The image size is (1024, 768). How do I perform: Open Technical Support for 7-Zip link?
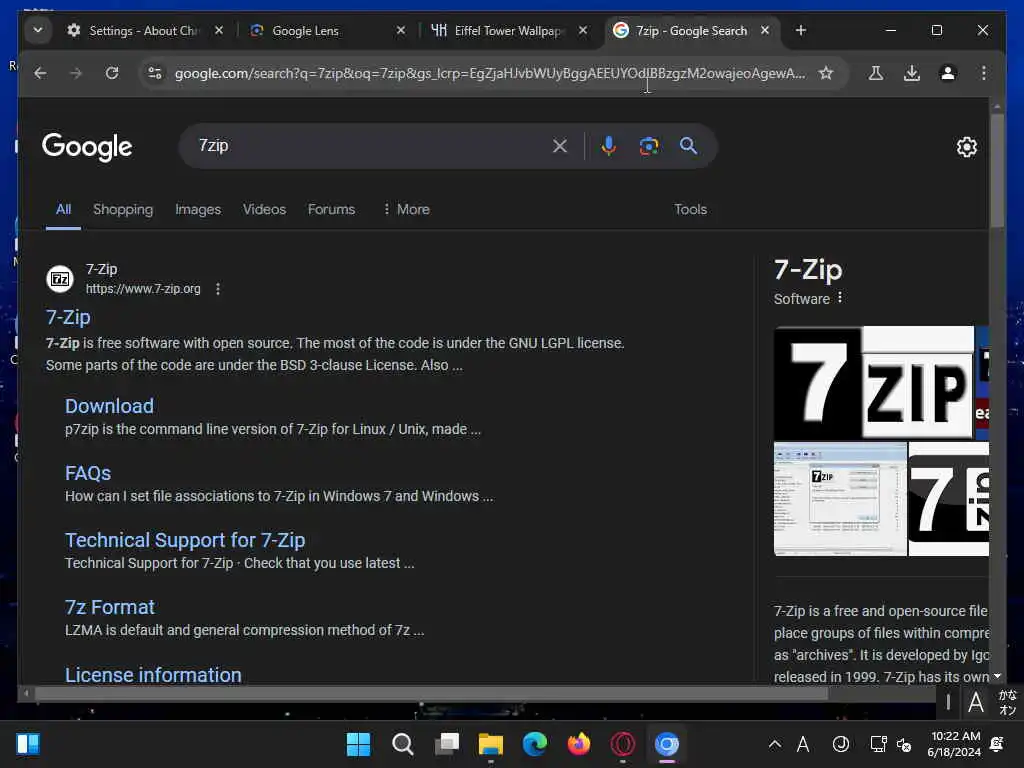click(x=185, y=541)
